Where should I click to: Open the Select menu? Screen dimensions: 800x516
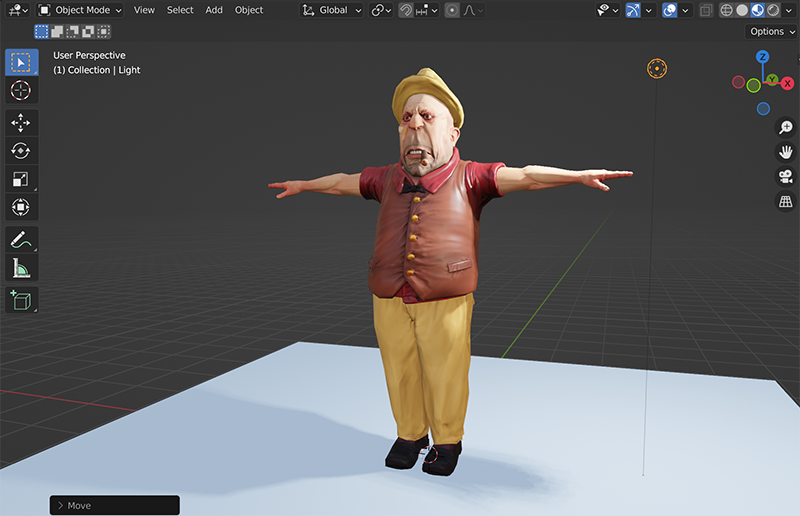pos(180,10)
